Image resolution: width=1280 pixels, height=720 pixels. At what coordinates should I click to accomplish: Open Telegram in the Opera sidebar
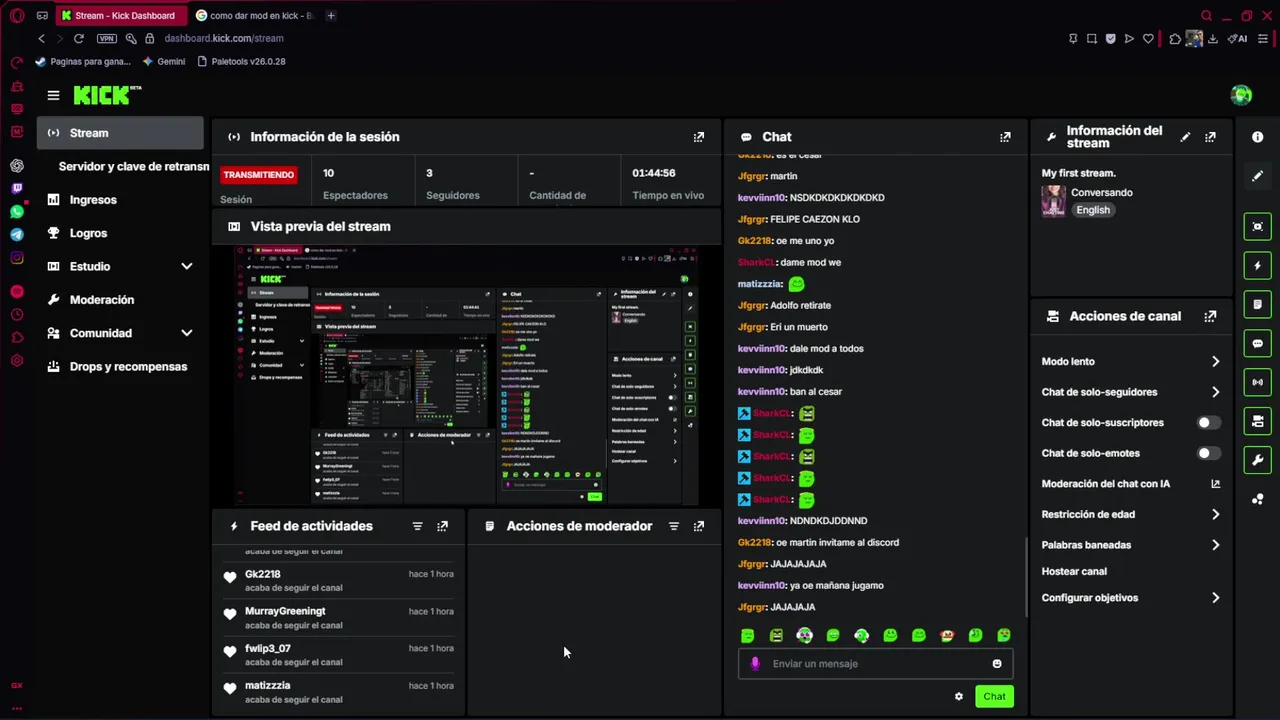tap(17, 235)
